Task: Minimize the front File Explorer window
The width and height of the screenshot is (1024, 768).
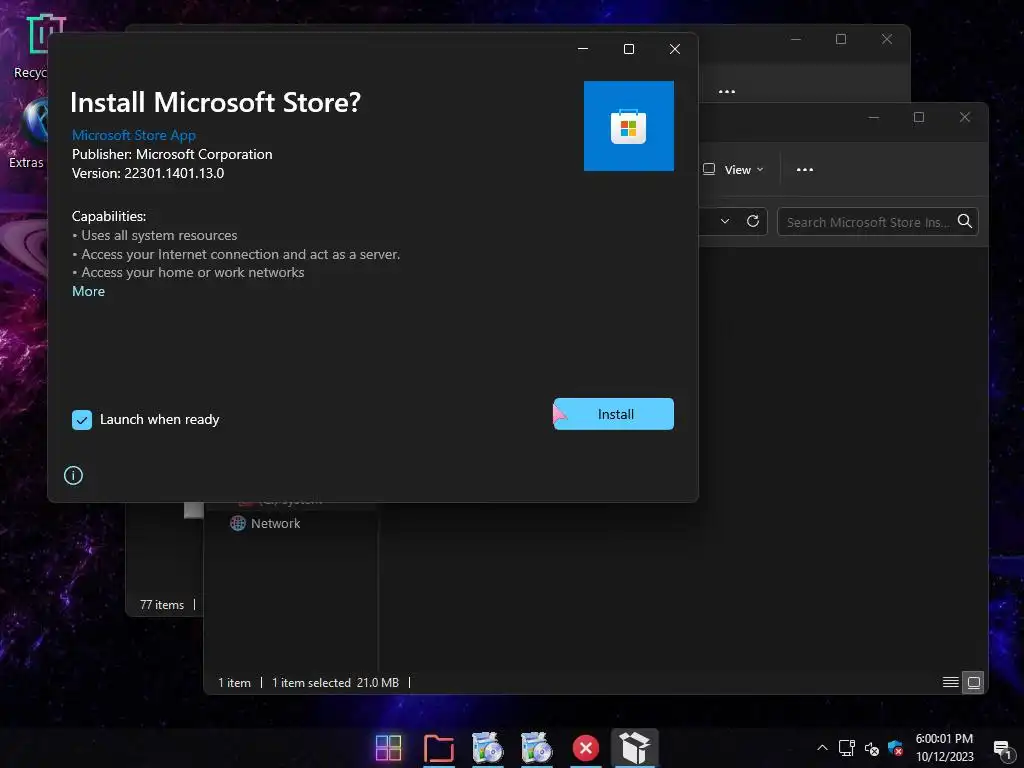Action: point(874,117)
